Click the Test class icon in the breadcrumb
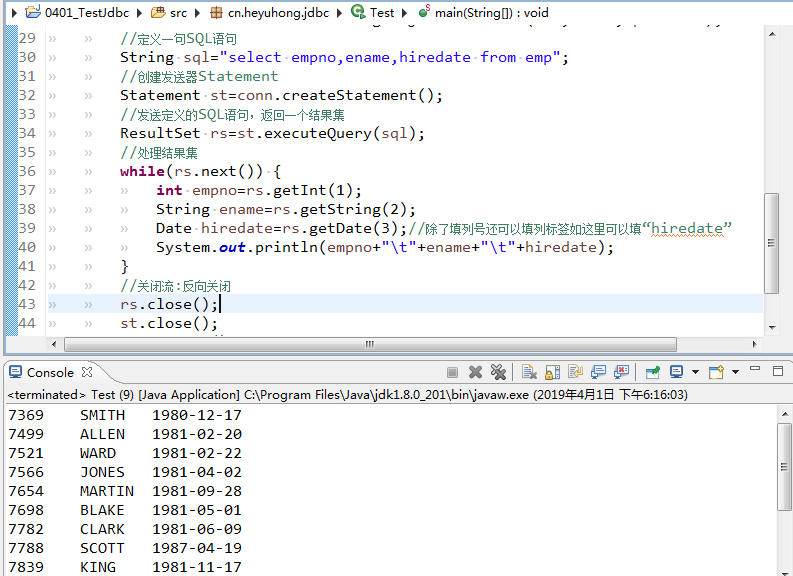793x576 pixels. [x=358, y=12]
